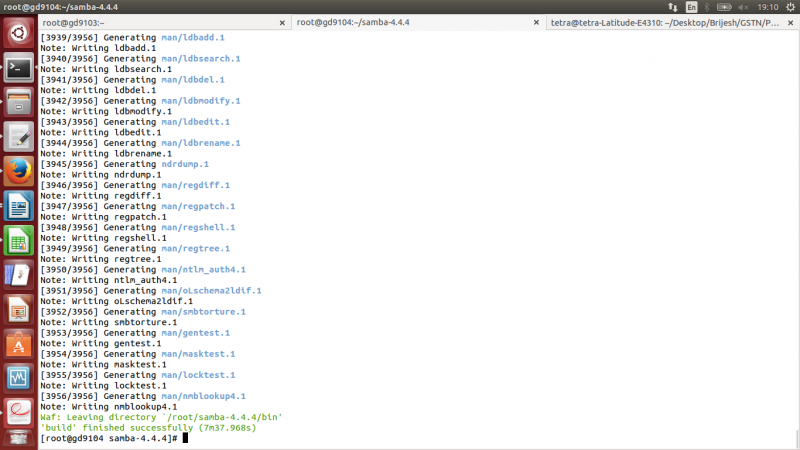Click the terminal scrollbar on right edge
The image size is (800, 450).
tap(797, 440)
